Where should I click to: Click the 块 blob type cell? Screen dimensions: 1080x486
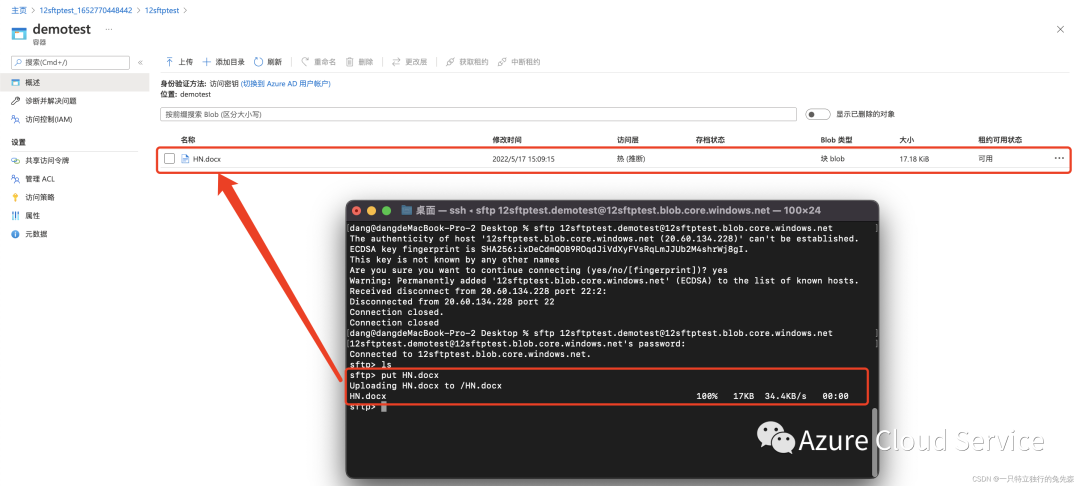coord(832,159)
